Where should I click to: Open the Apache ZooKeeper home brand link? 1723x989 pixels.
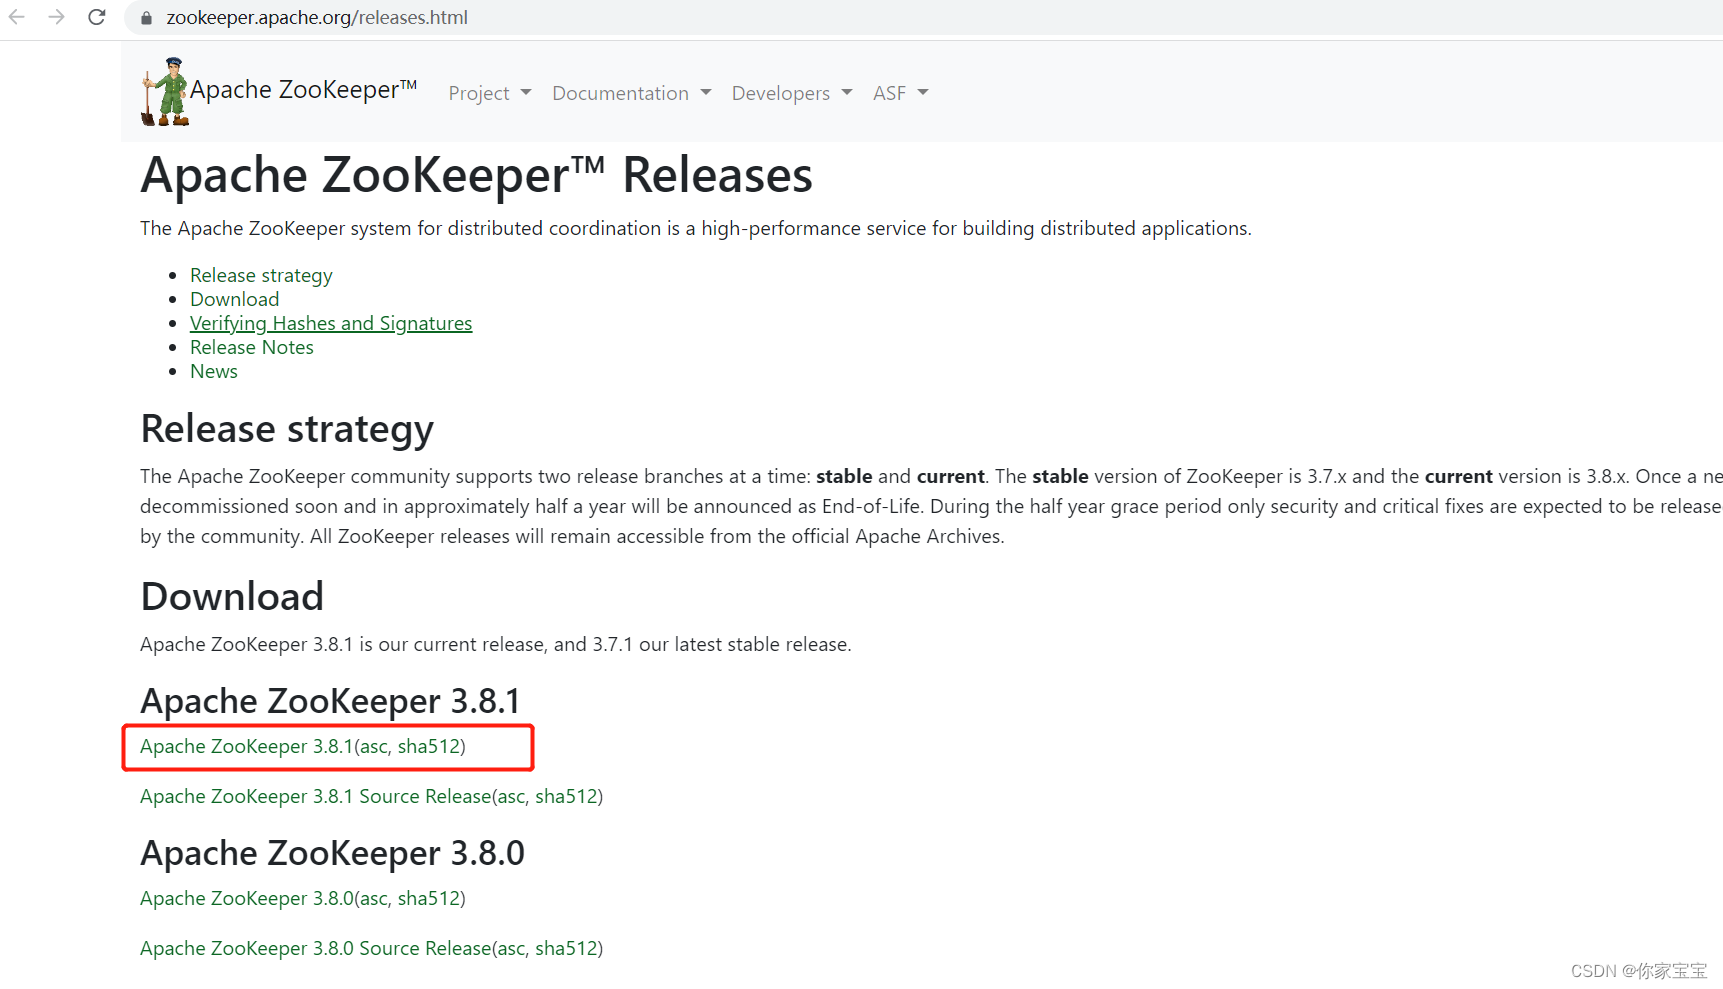pos(303,90)
